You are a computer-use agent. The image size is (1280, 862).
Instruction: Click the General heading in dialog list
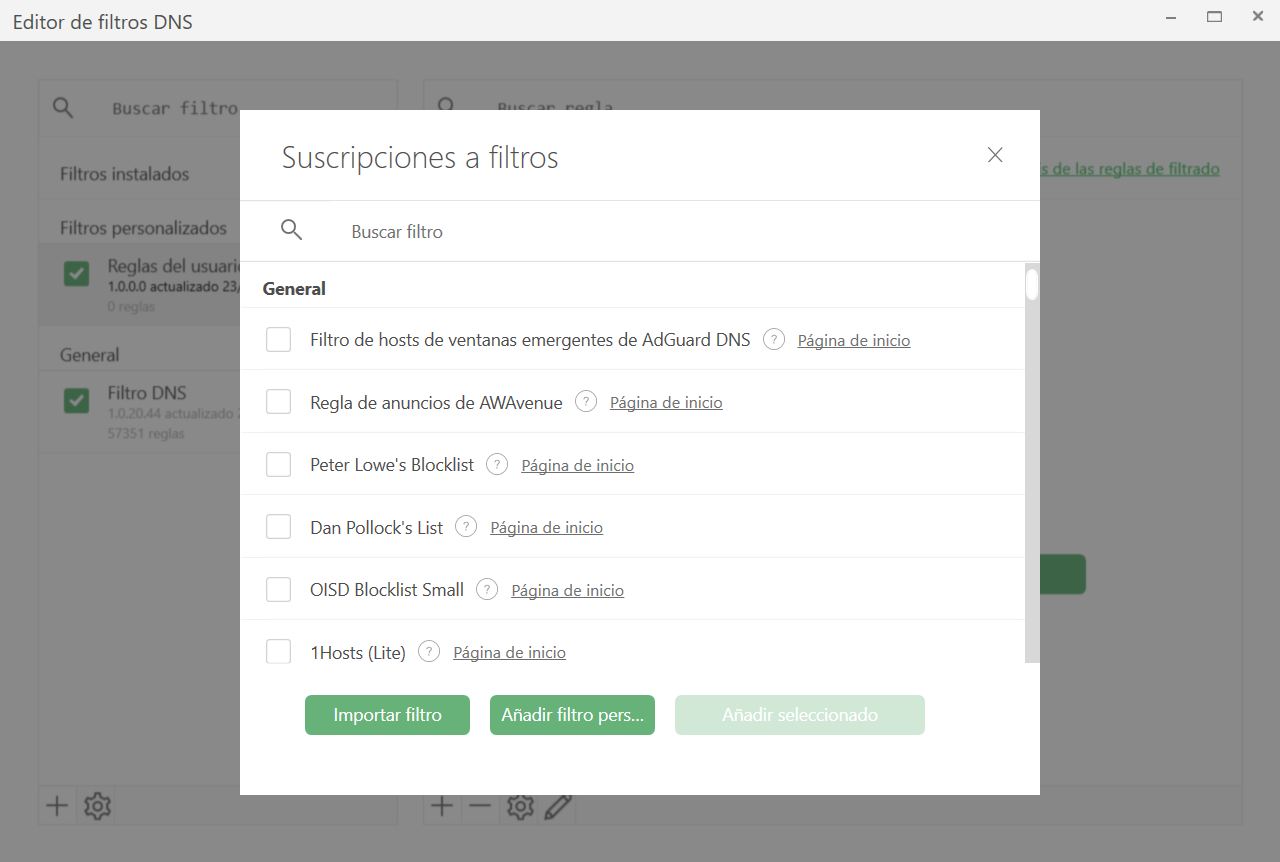[294, 288]
